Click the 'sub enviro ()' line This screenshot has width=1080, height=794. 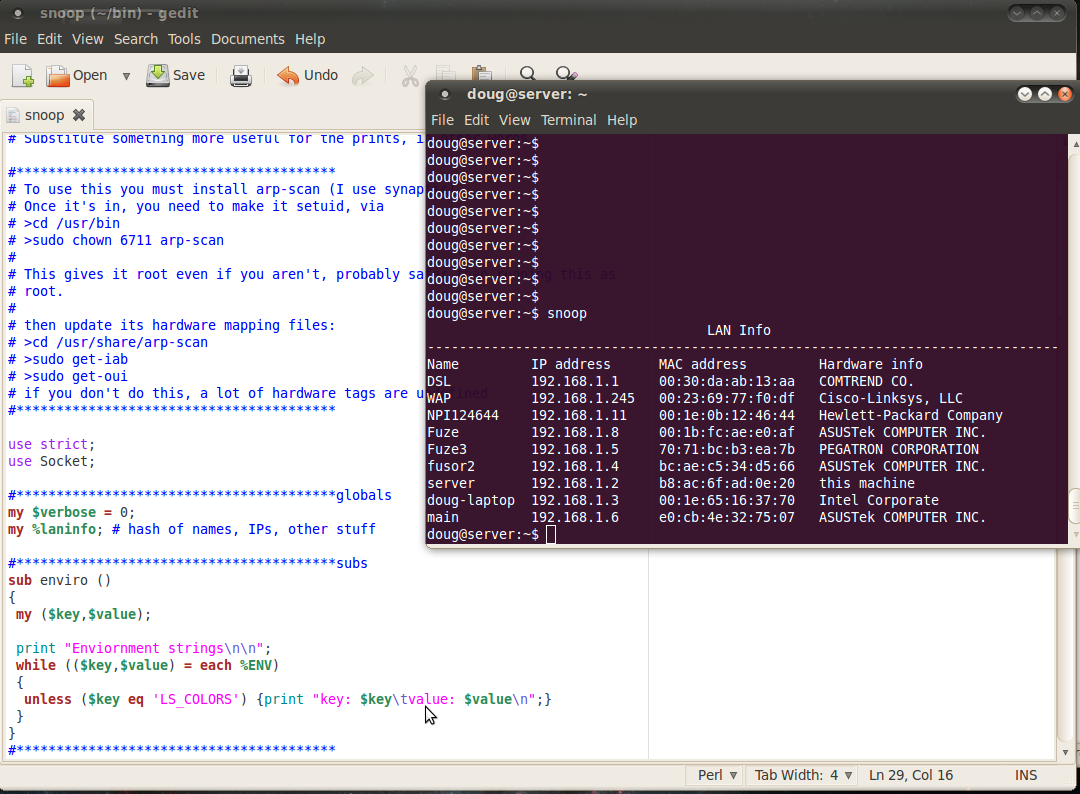59,580
